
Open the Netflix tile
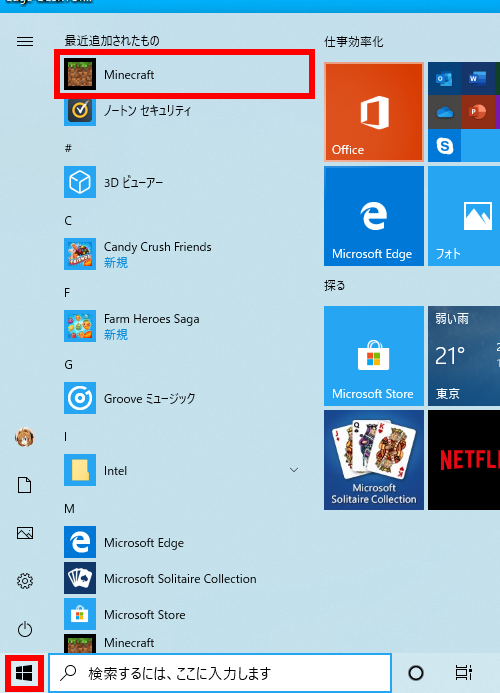click(x=464, y=460)
